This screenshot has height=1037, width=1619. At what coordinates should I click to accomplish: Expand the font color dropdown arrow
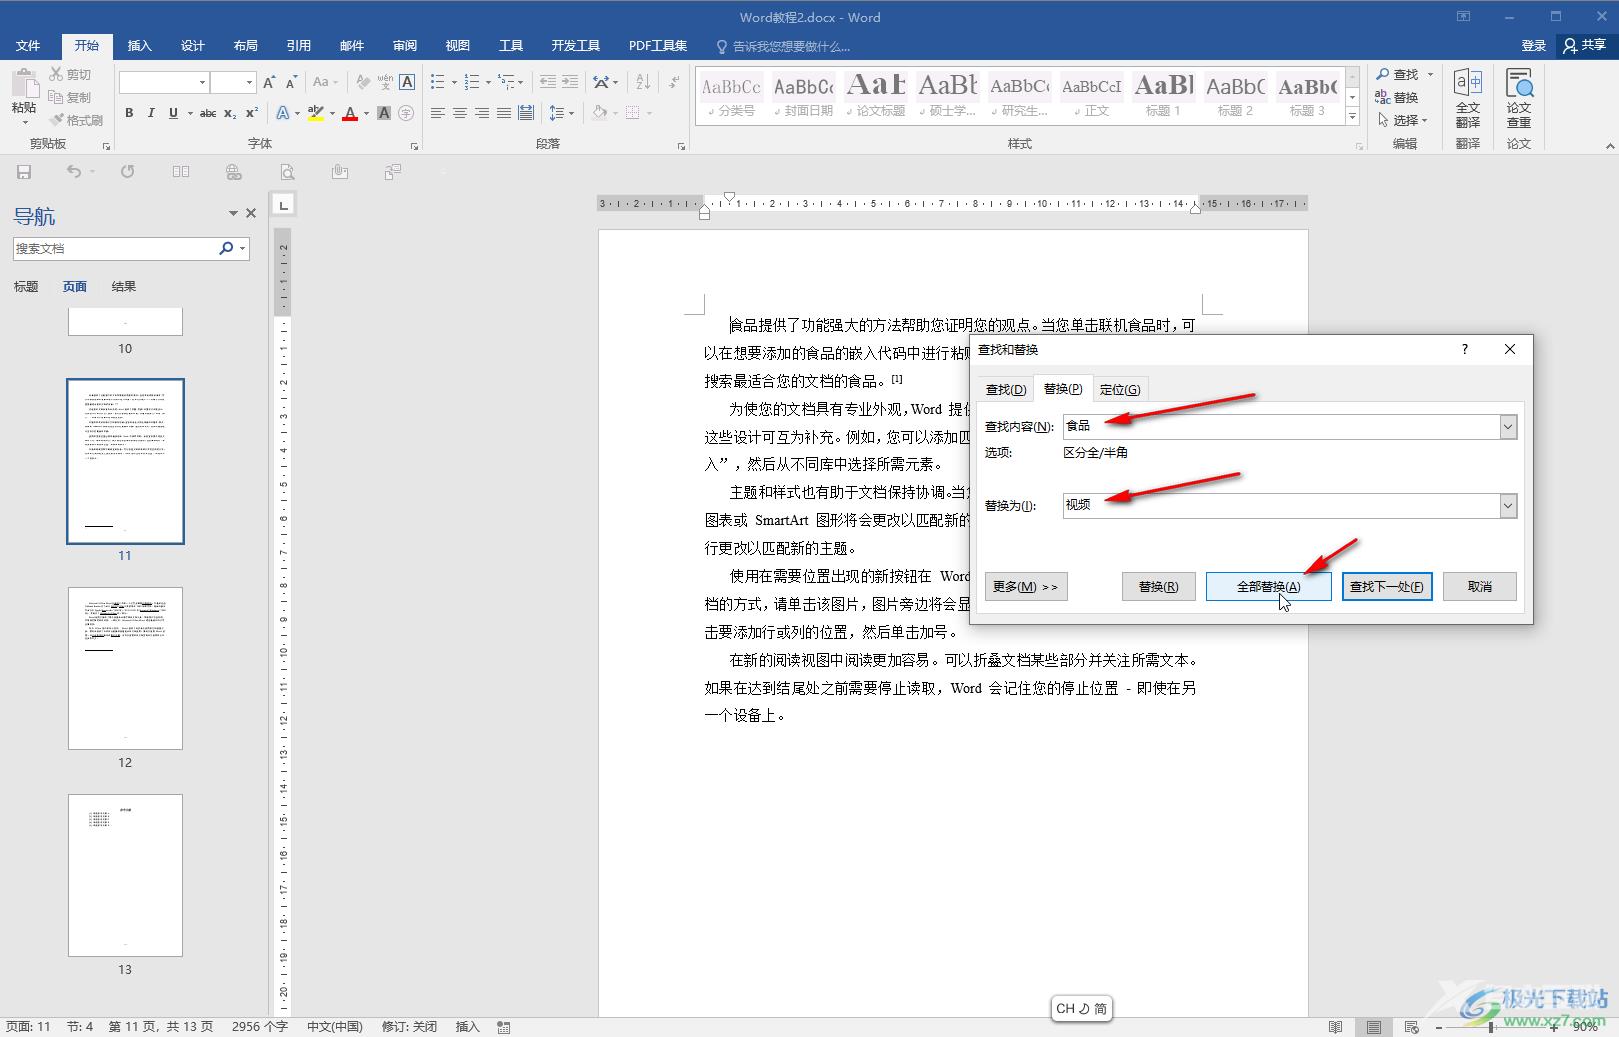tap(365, 113)
